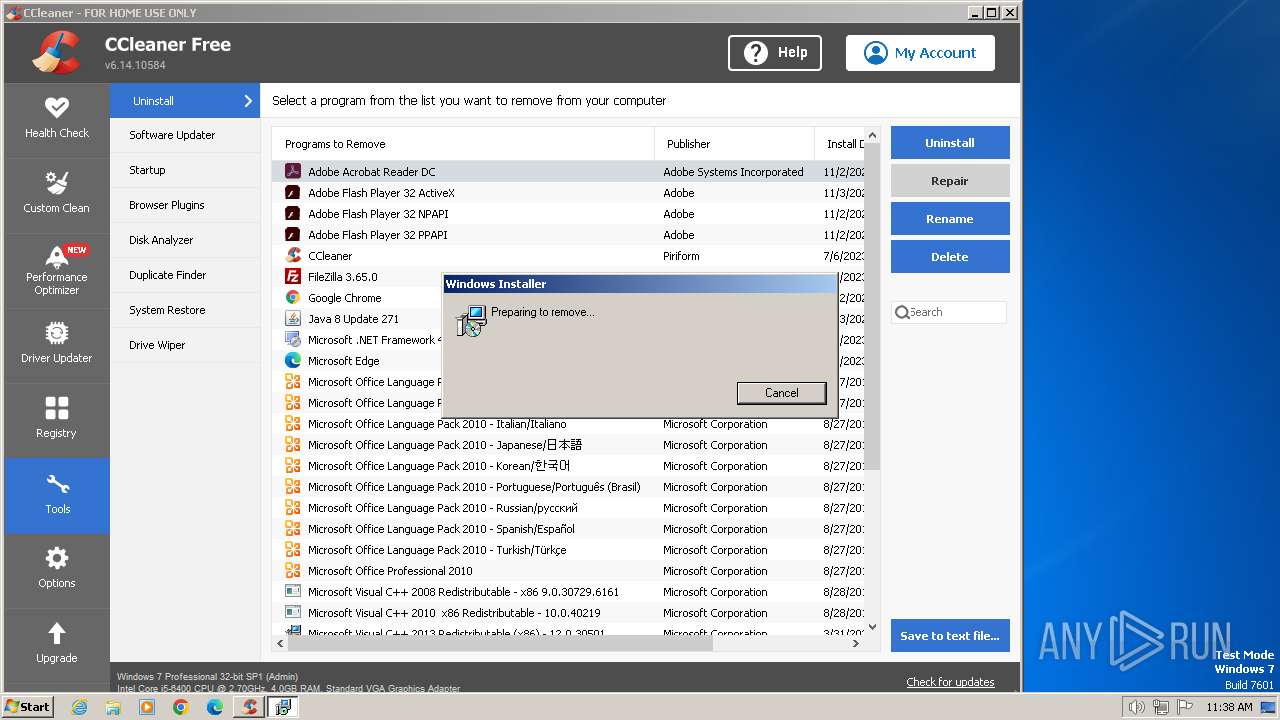Select Adobe Flash Player 32 NPAPI row
The width and height of the screenshot is (1280, 720).
pos(568,213)
